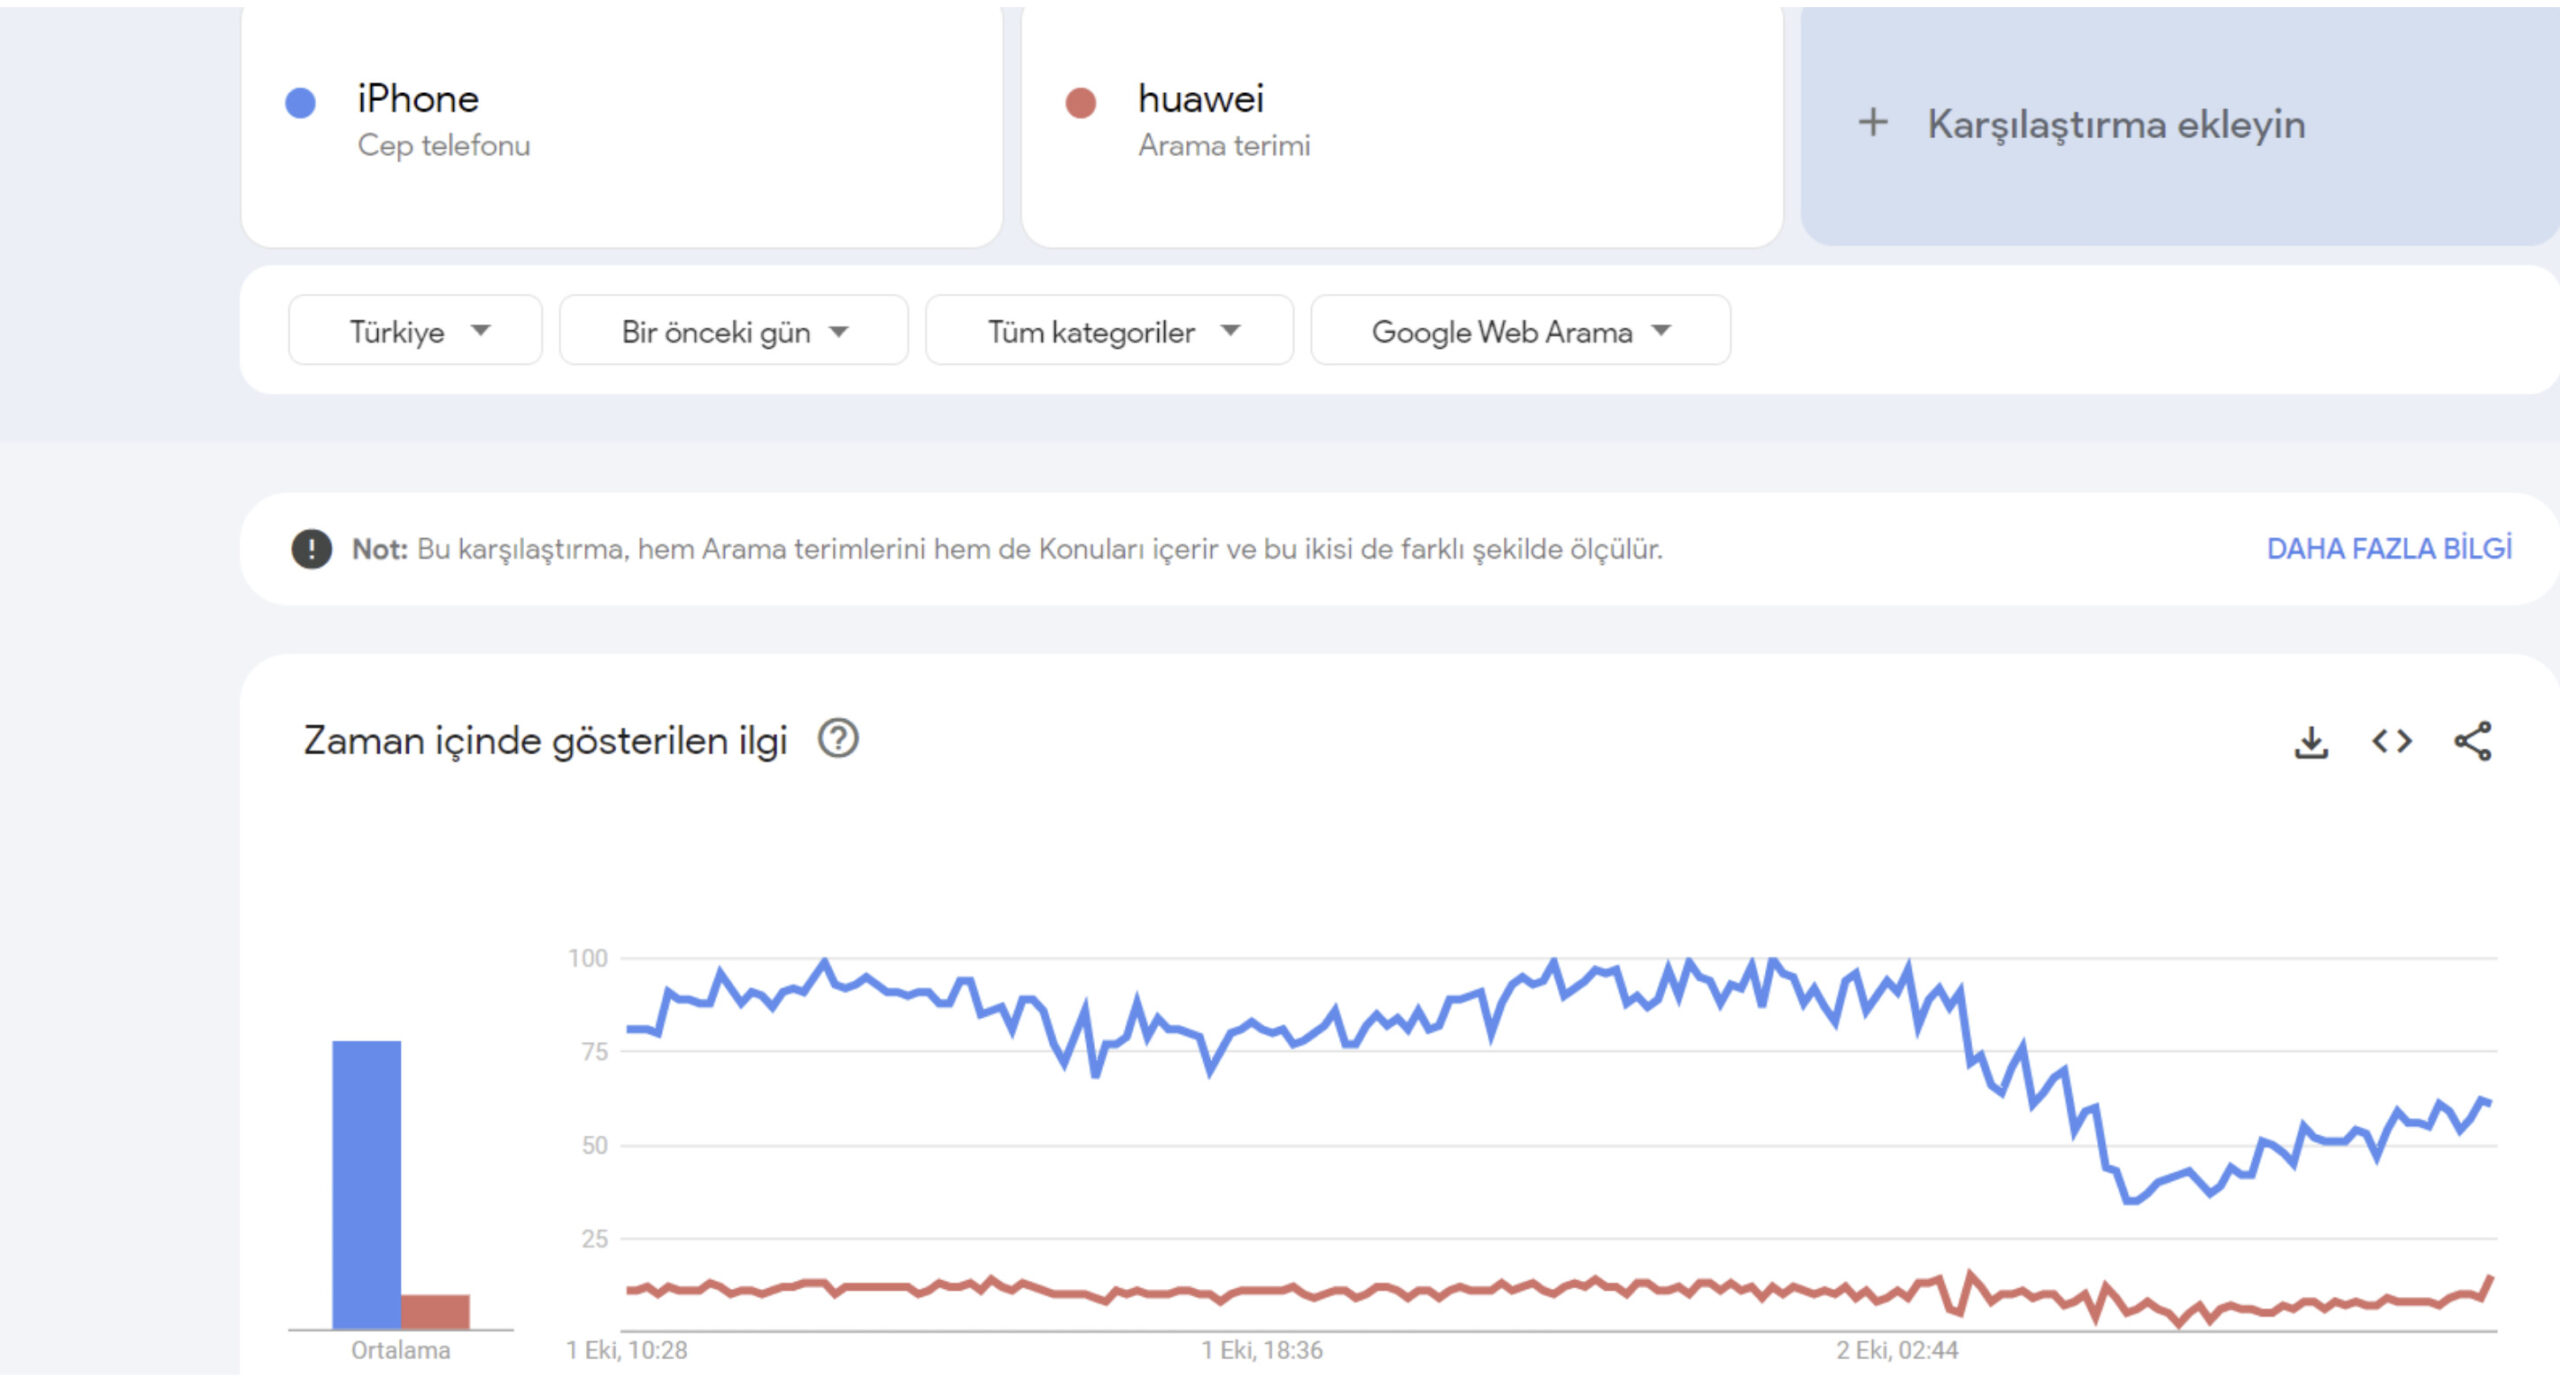Click the 1 Eki, 18:36 axis label
2560x1381 pixels.
point(1261,1350)
